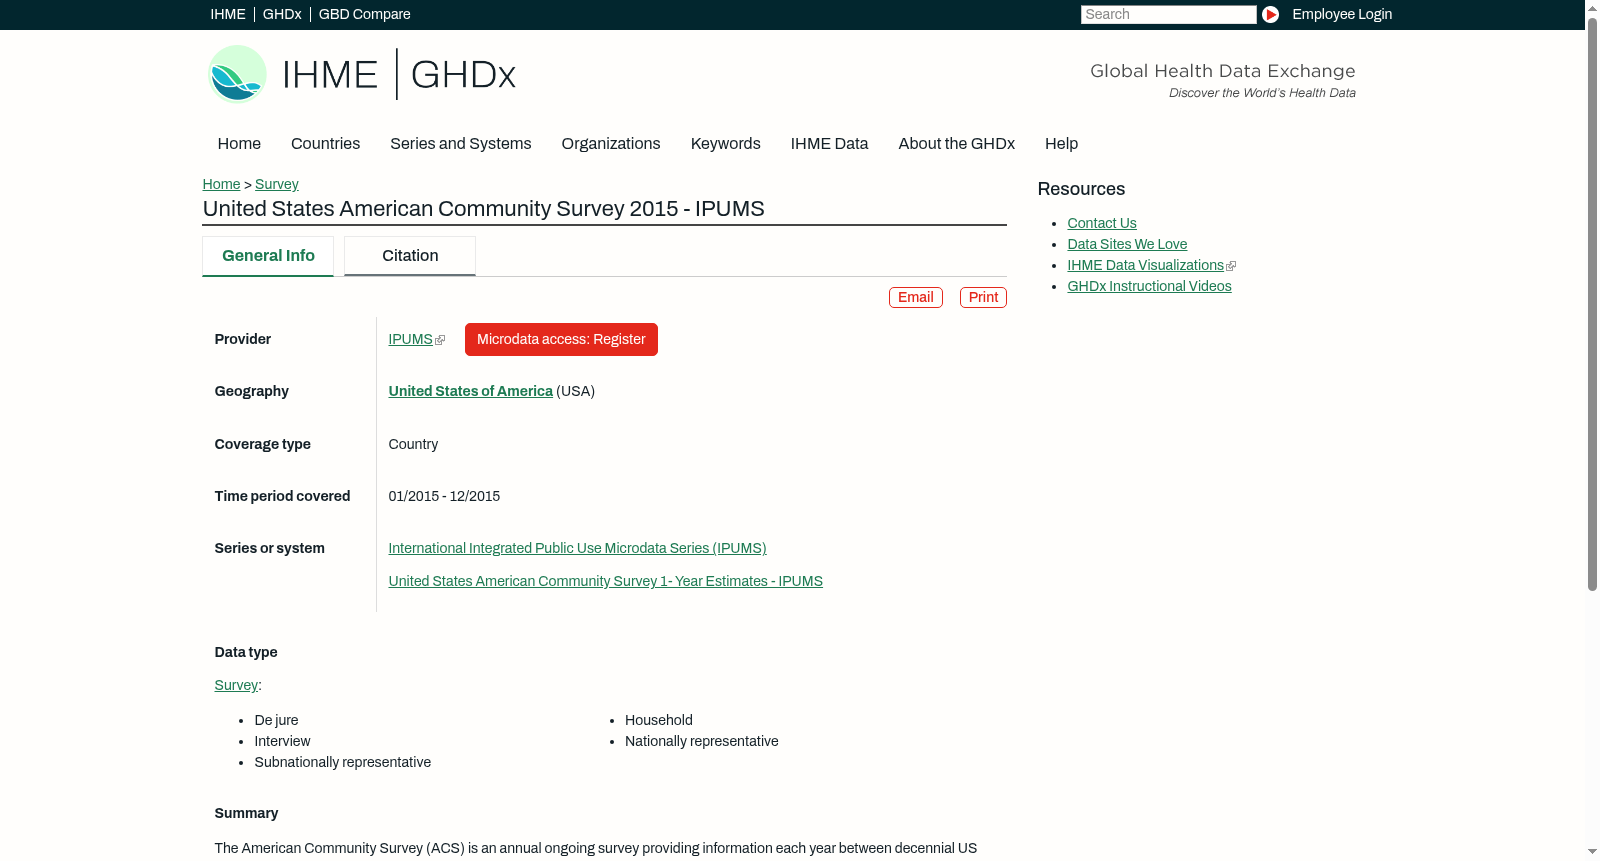The width and height of the screenshot is (1600, 861).
Task: Open the Countries menu item
Action: [x=325, y=144]
